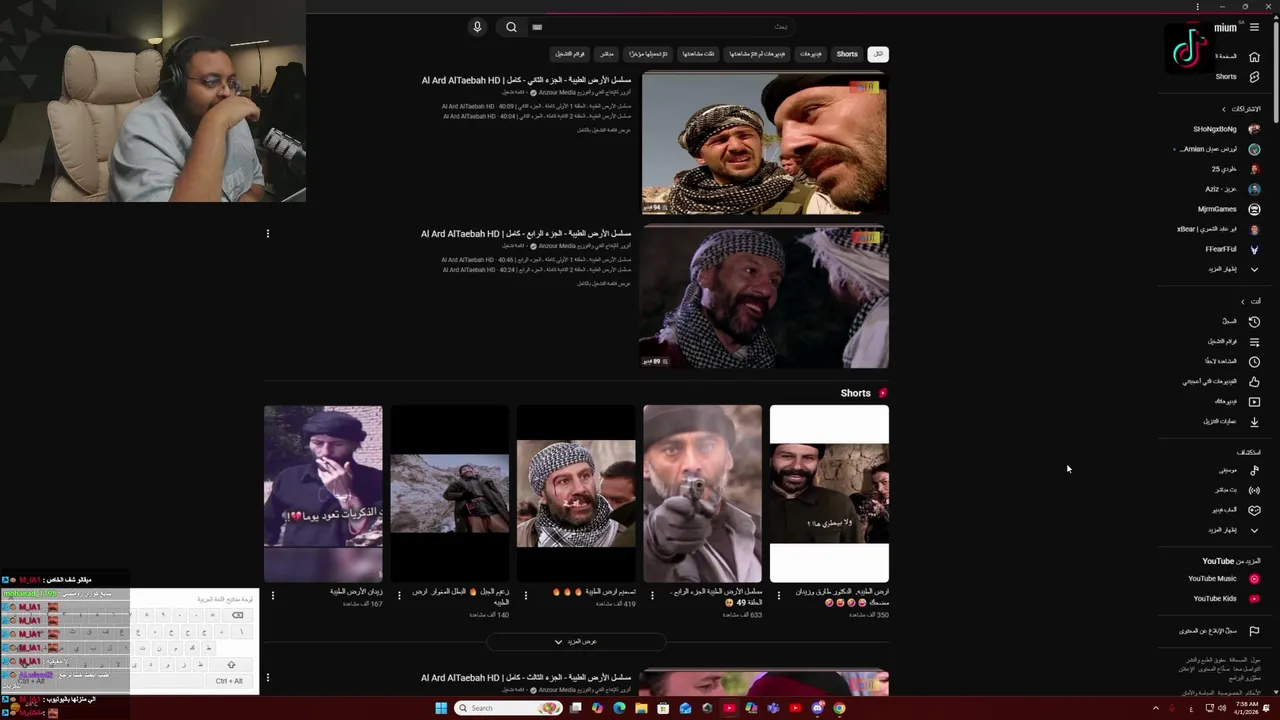The image size is (1280, 720).
Task: Play the Short with man on mountain
Action: (x=449, y=493)
